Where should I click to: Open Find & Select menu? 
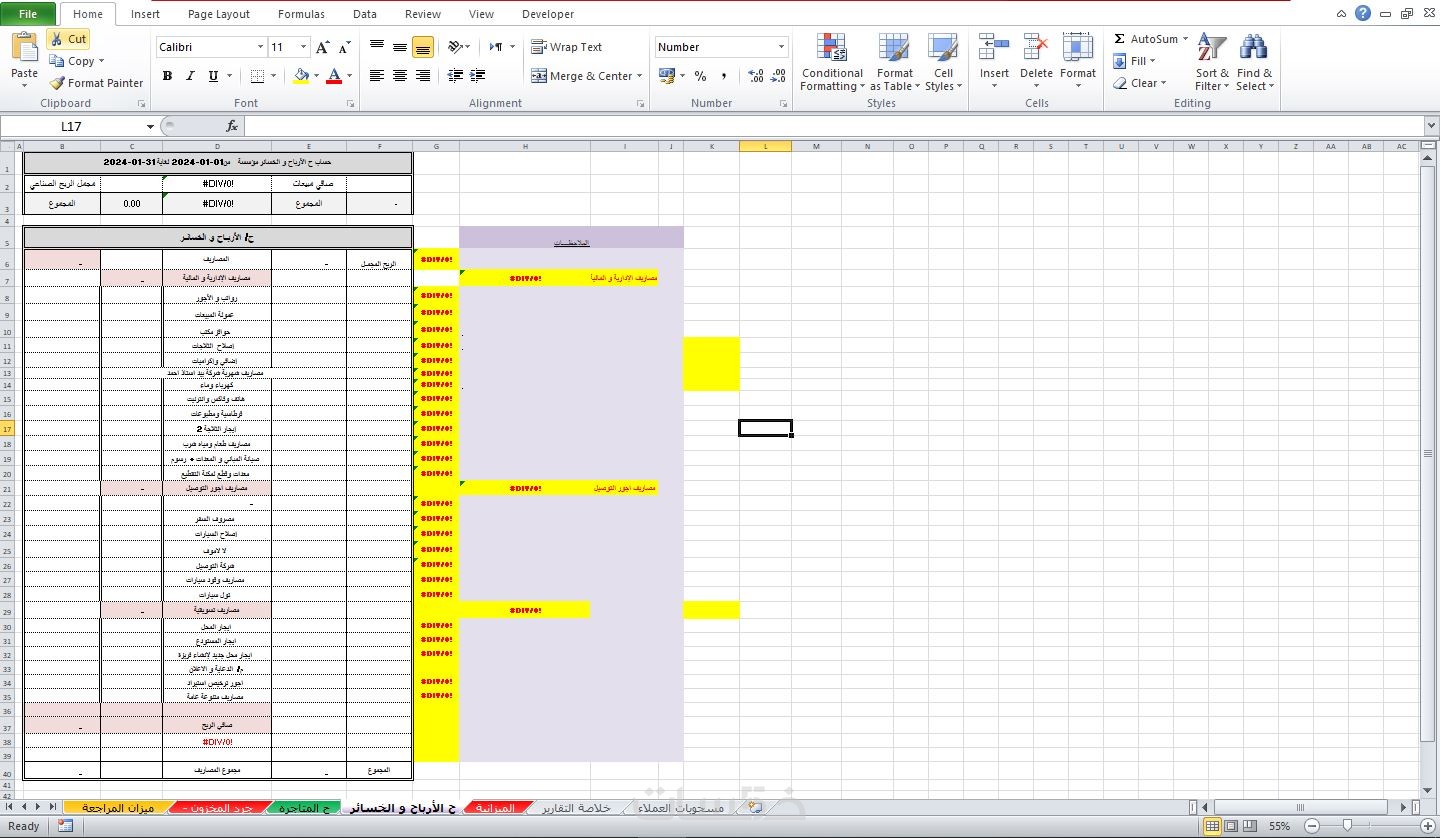point(1254,62)
